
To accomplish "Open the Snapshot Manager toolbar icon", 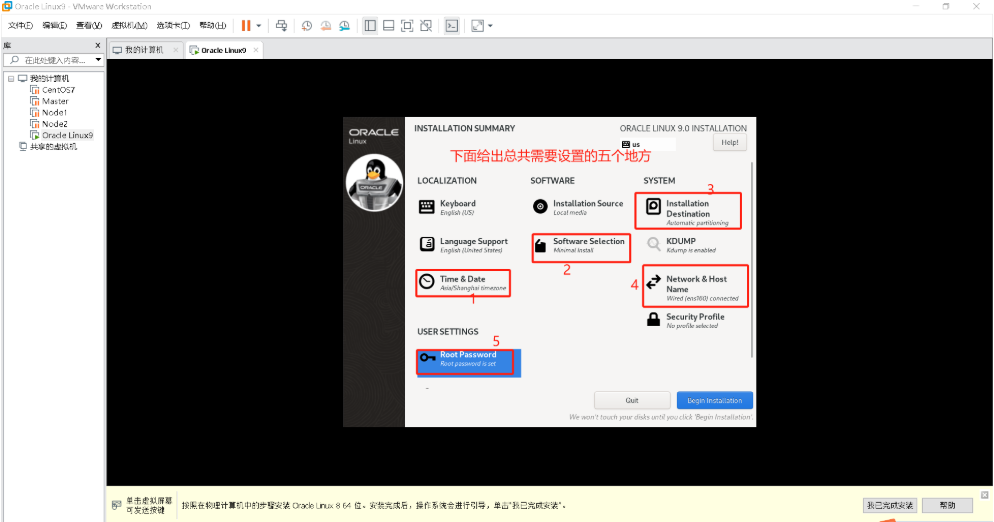I will coord(344,25).
